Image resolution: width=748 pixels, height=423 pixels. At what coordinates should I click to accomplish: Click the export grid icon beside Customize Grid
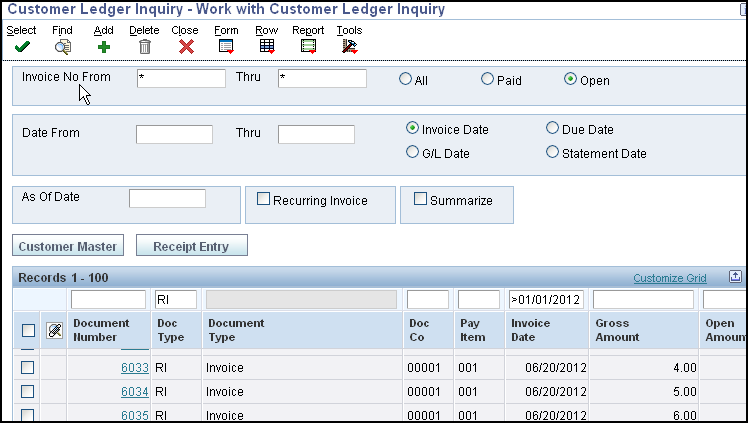click(x=735, y=277)
